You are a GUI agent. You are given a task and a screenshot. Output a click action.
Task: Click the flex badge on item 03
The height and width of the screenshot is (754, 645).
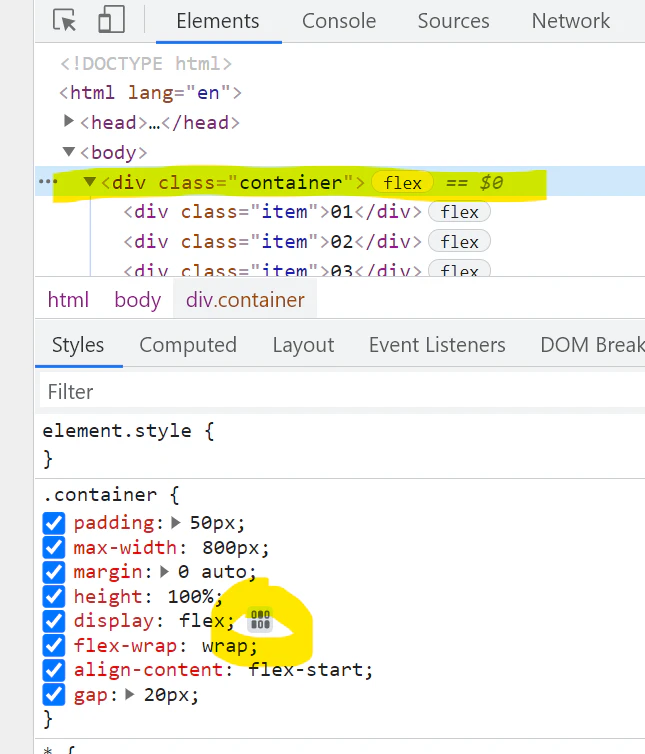[x=459, y=268]
